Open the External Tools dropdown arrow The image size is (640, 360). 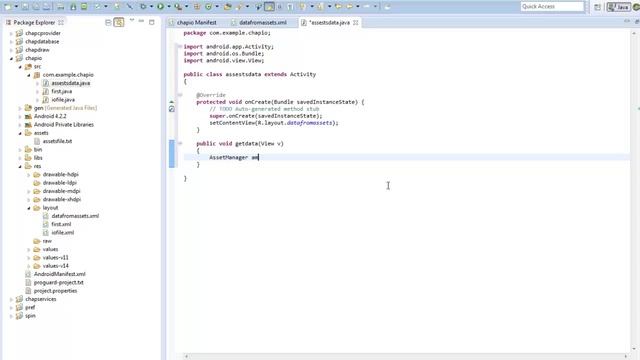tap(187, 7)
